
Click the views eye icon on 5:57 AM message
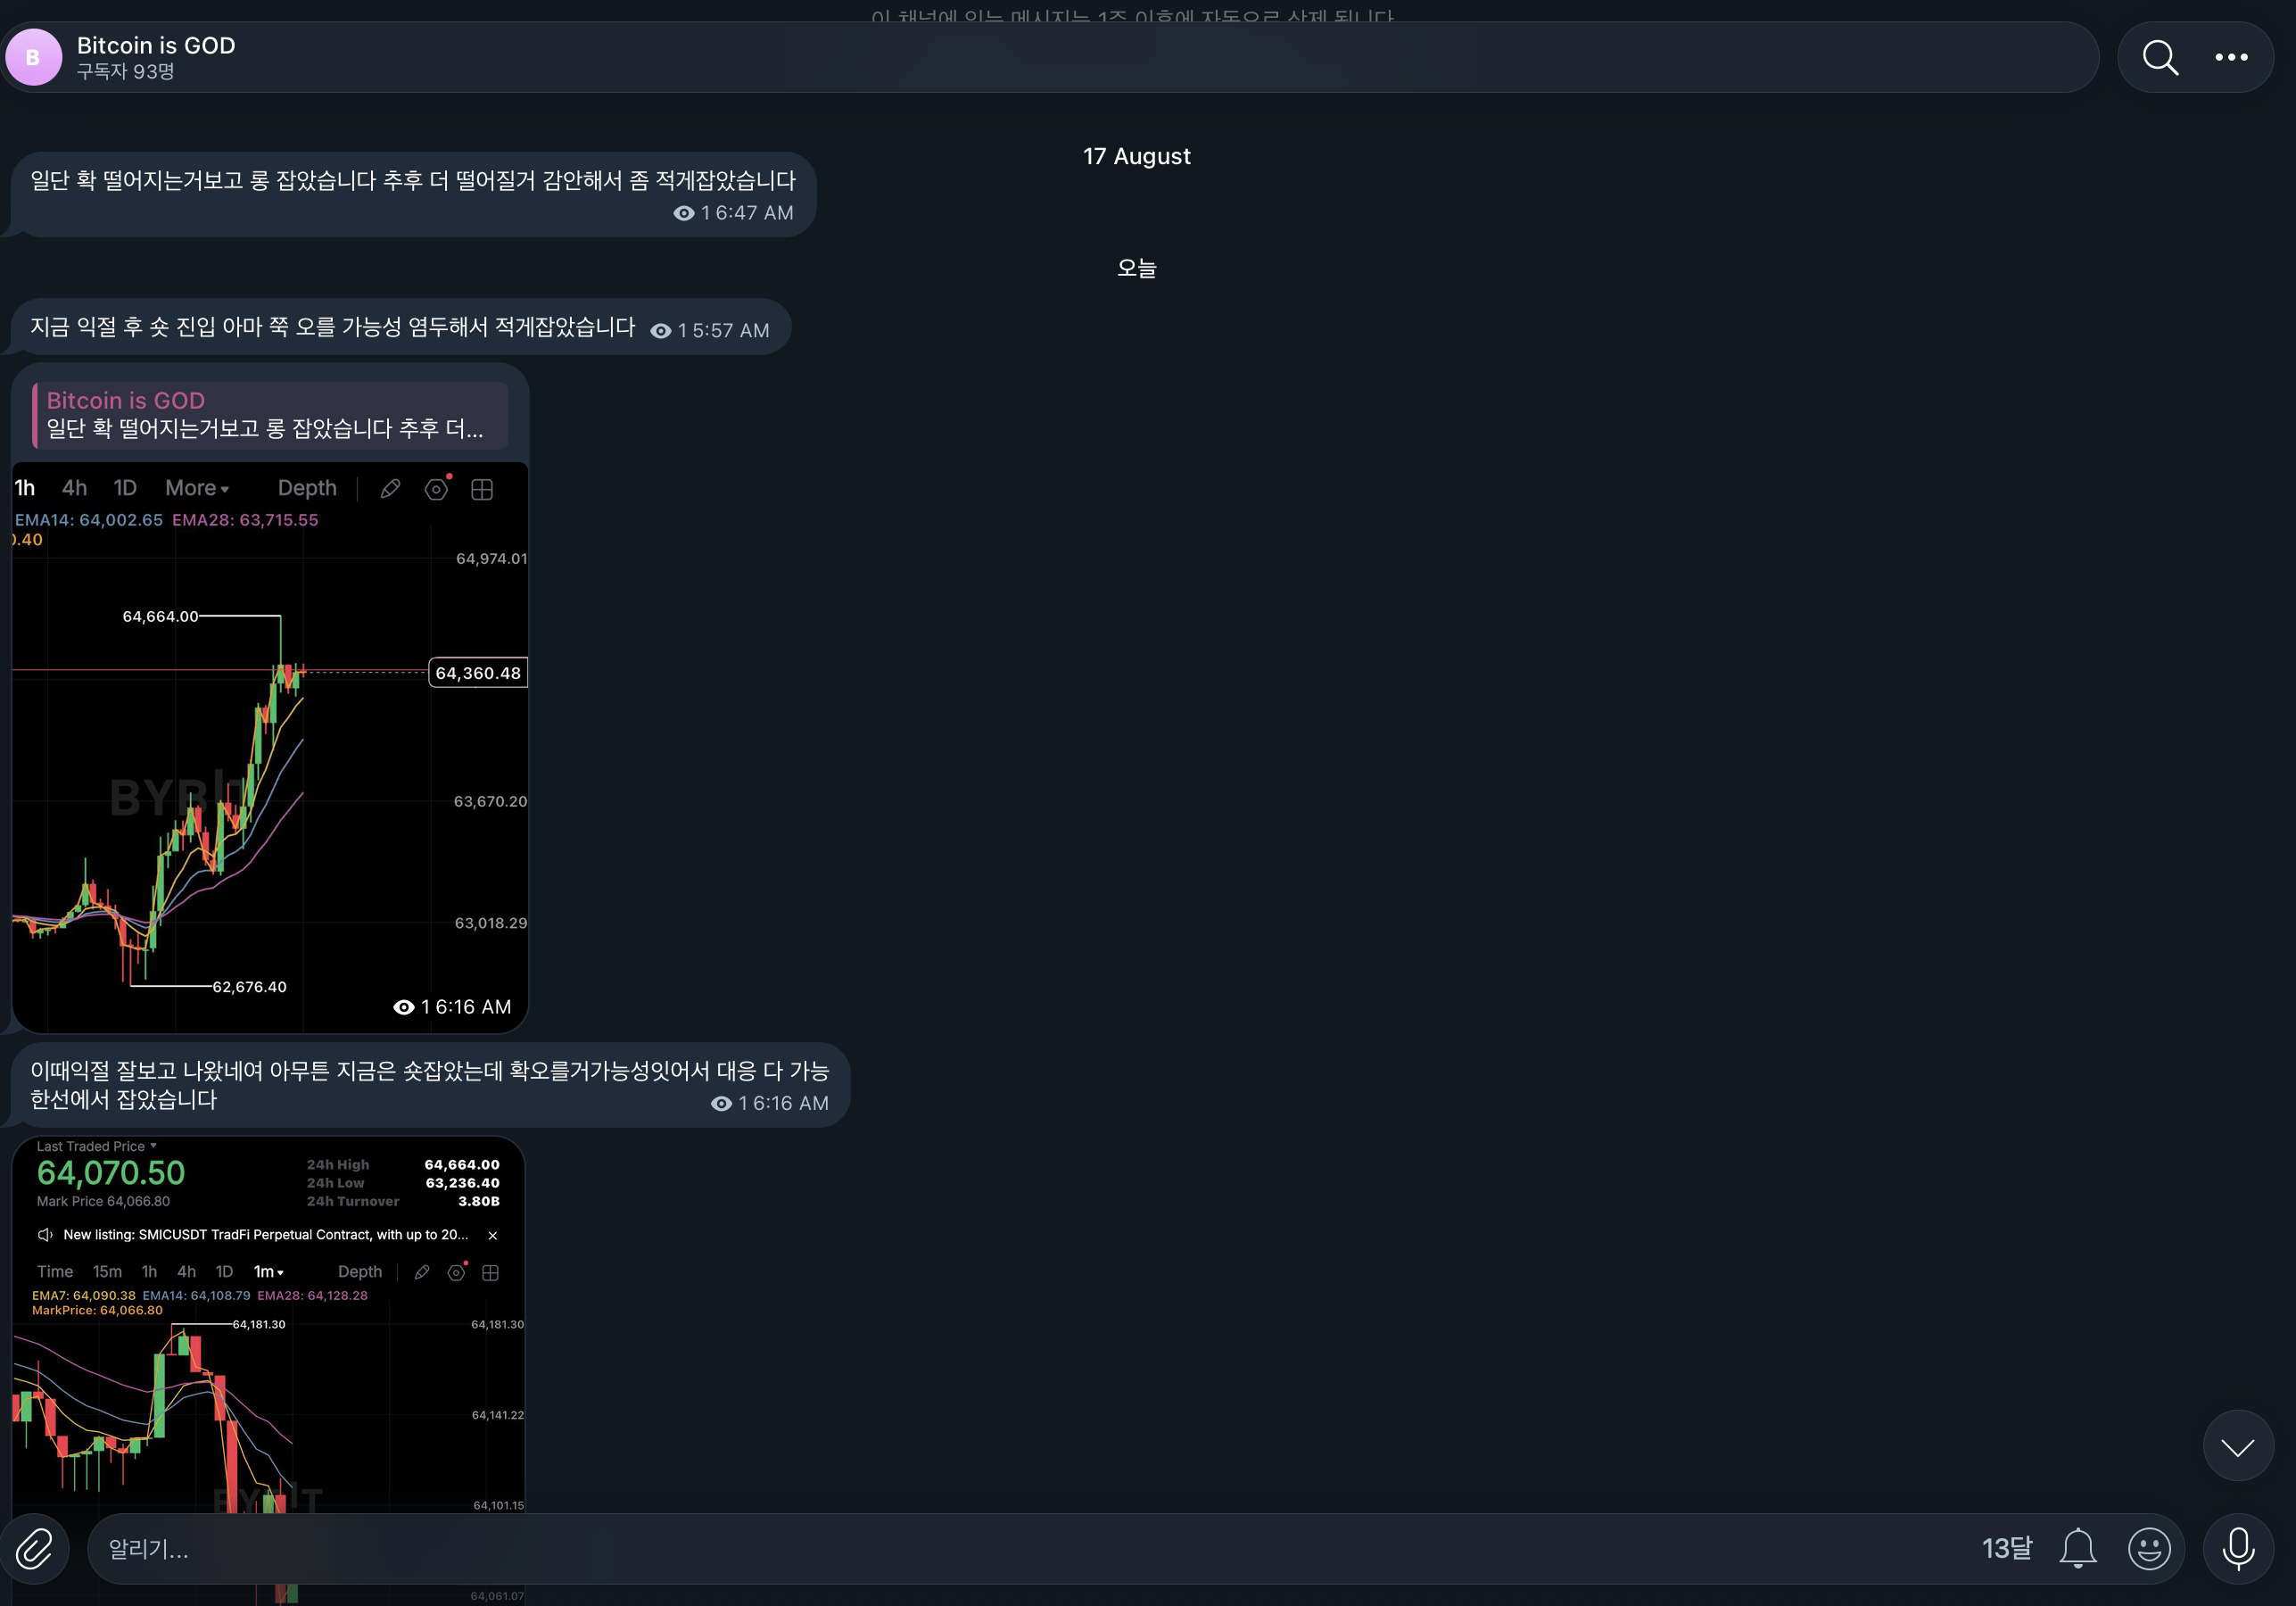point(661,331)
